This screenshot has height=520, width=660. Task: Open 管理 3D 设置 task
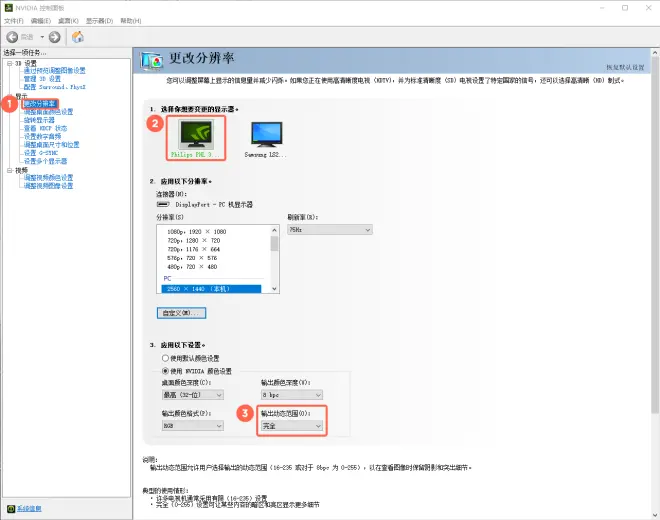click(x=42, y=79)
